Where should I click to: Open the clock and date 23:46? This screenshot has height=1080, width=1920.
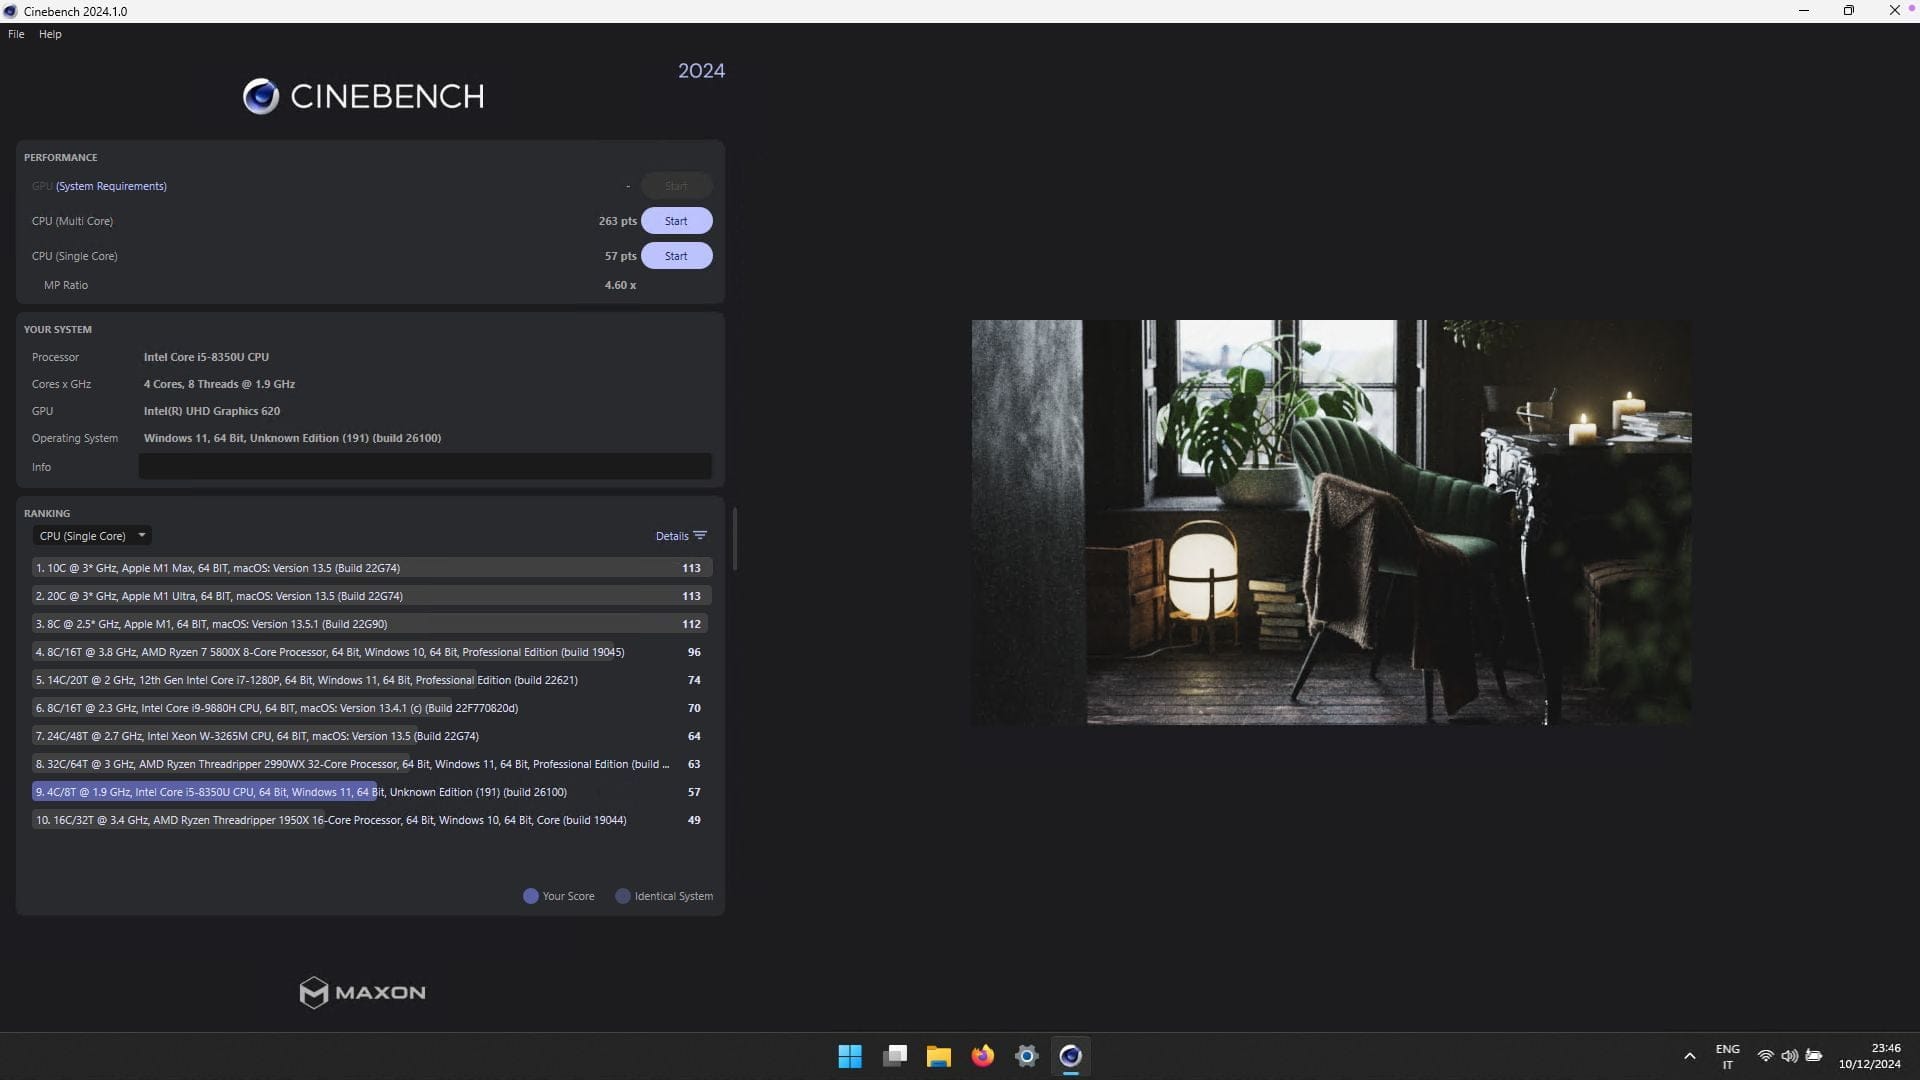click(x=1870, y=1056)
